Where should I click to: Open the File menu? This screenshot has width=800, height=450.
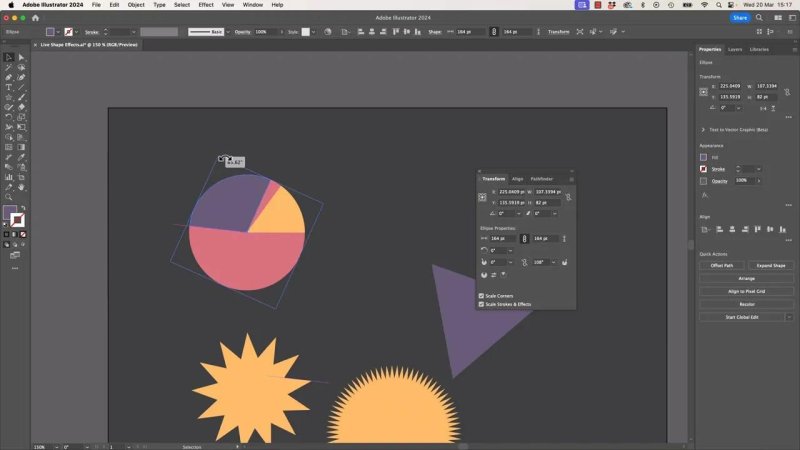click(x=96, y=5)
